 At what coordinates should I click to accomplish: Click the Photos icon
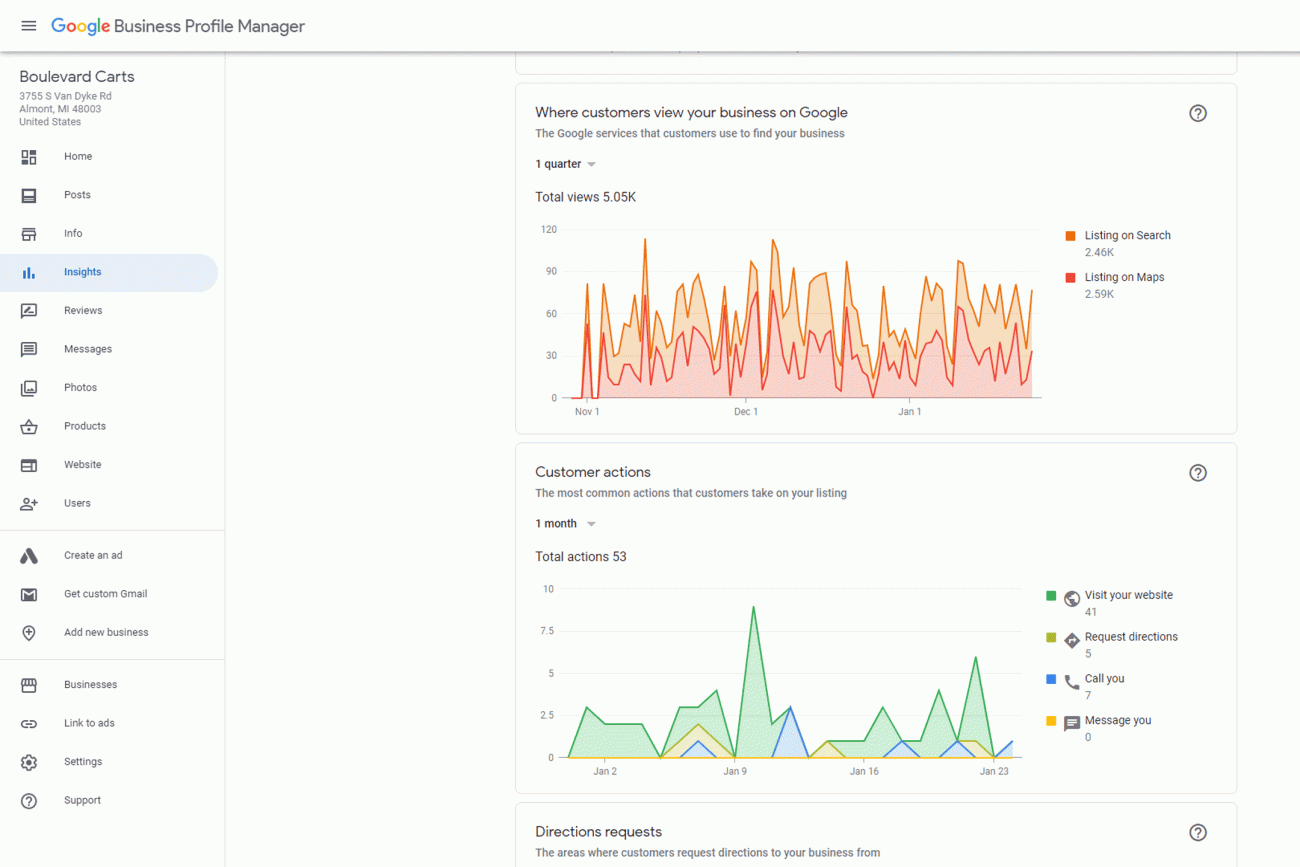(x=29, y=388)
